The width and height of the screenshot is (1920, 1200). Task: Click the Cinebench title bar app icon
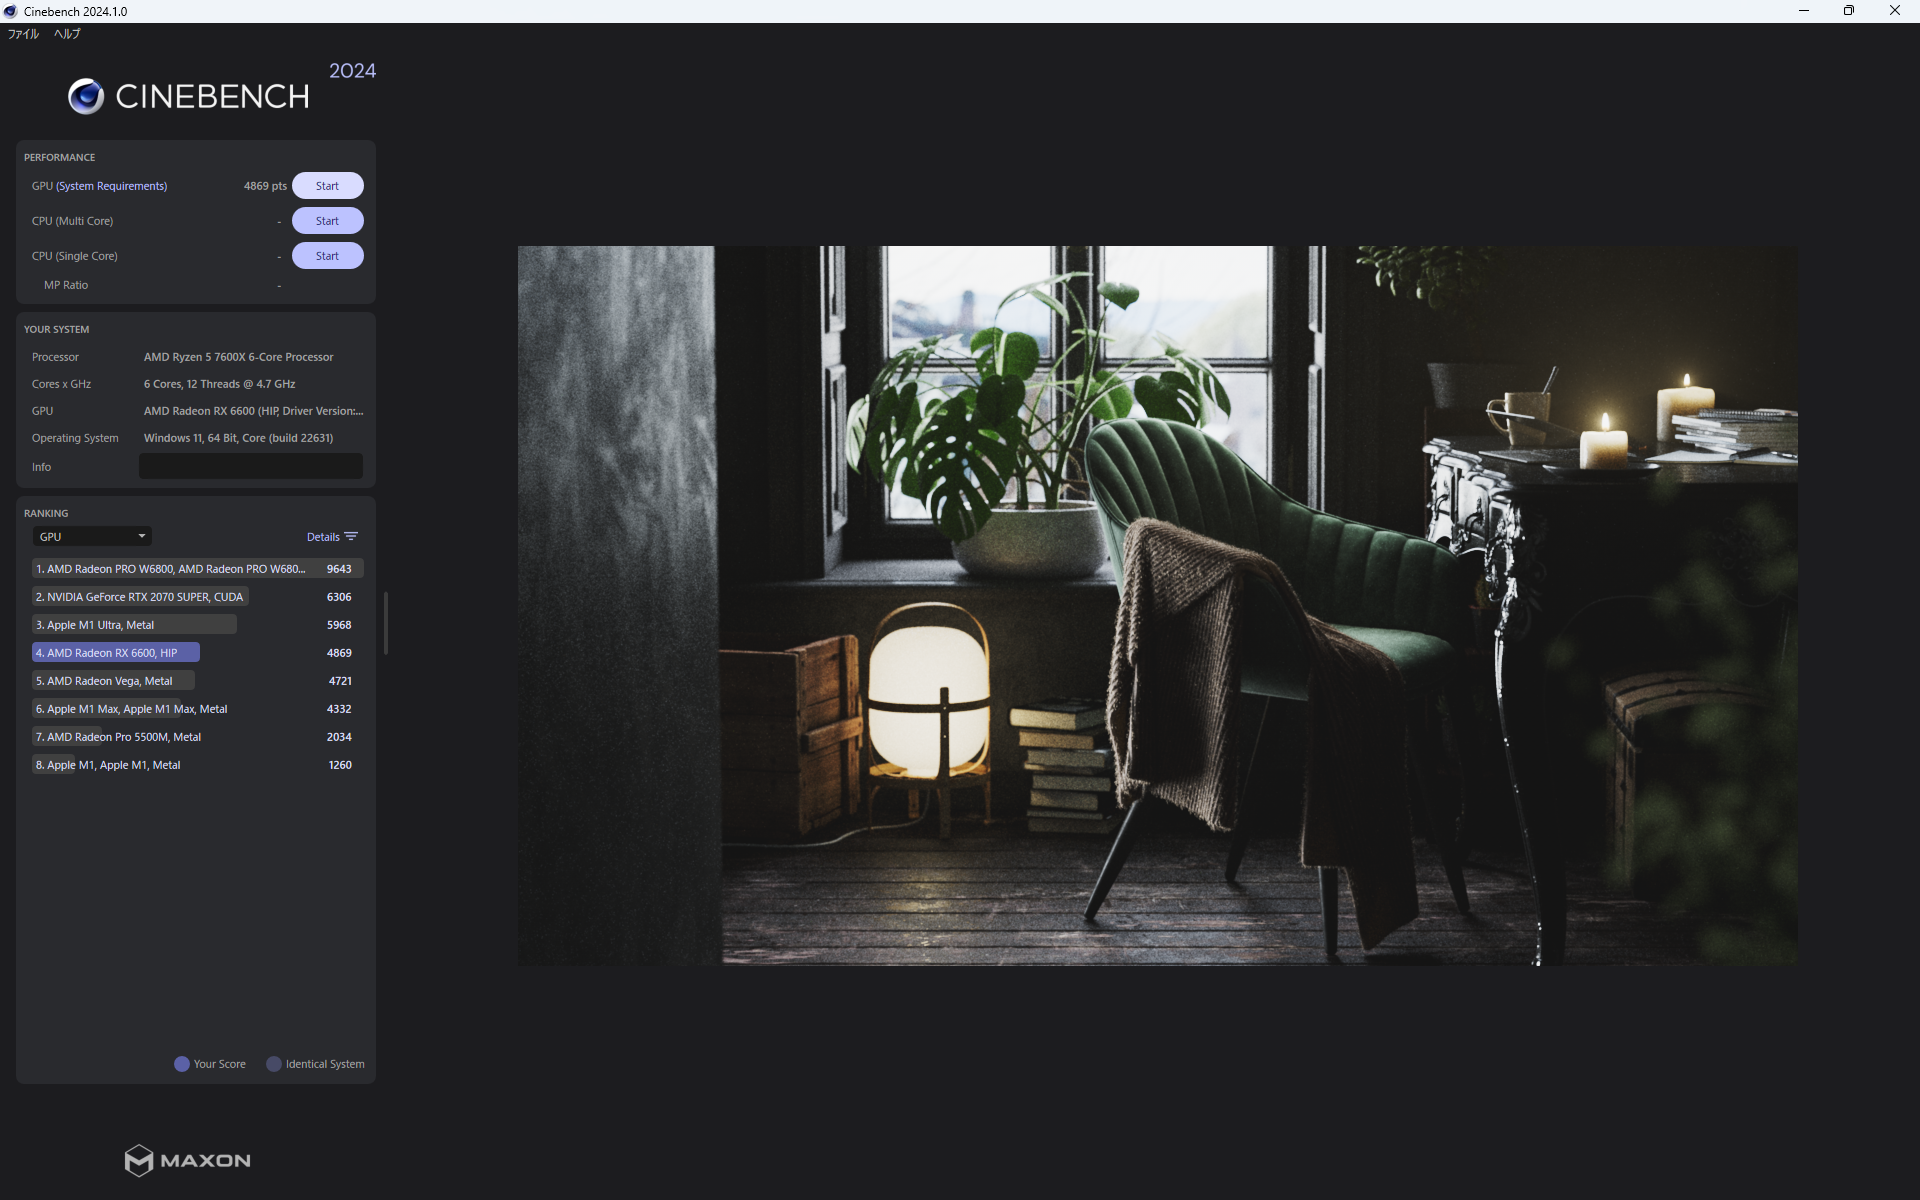click(x=11, y=11)
